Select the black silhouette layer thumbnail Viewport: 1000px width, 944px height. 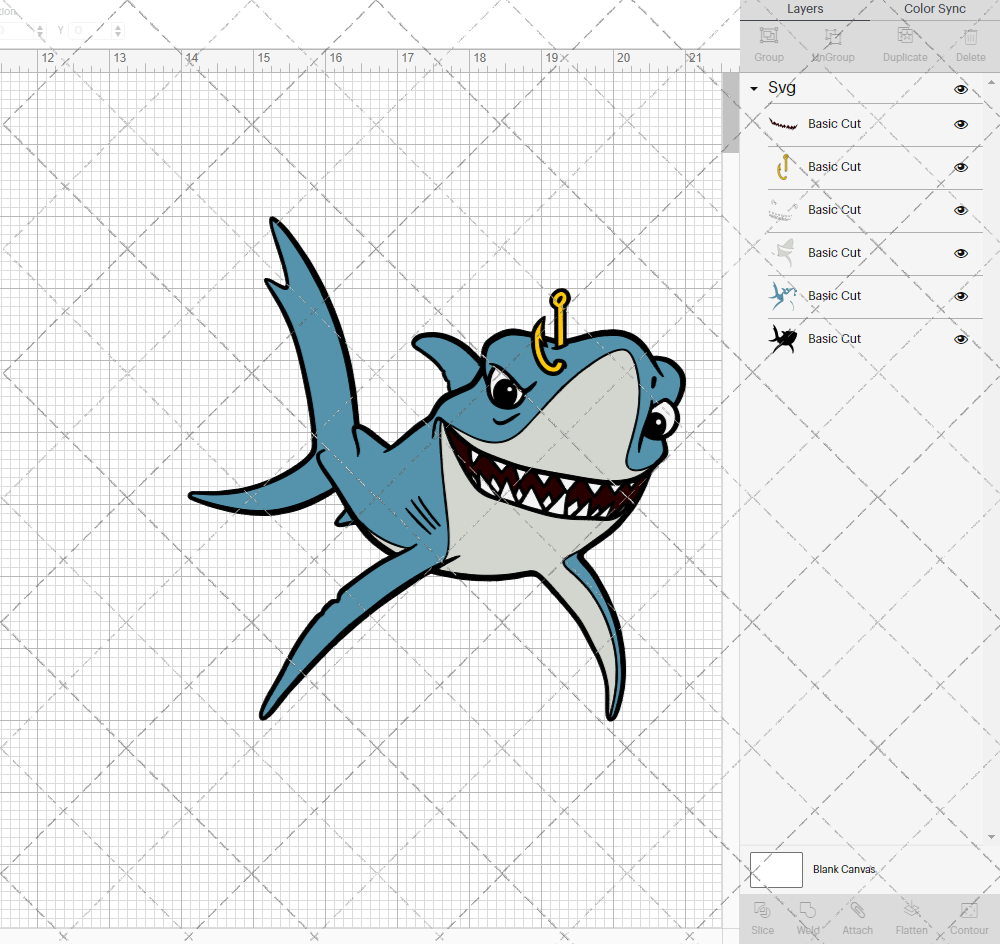(x=783, y=339)
